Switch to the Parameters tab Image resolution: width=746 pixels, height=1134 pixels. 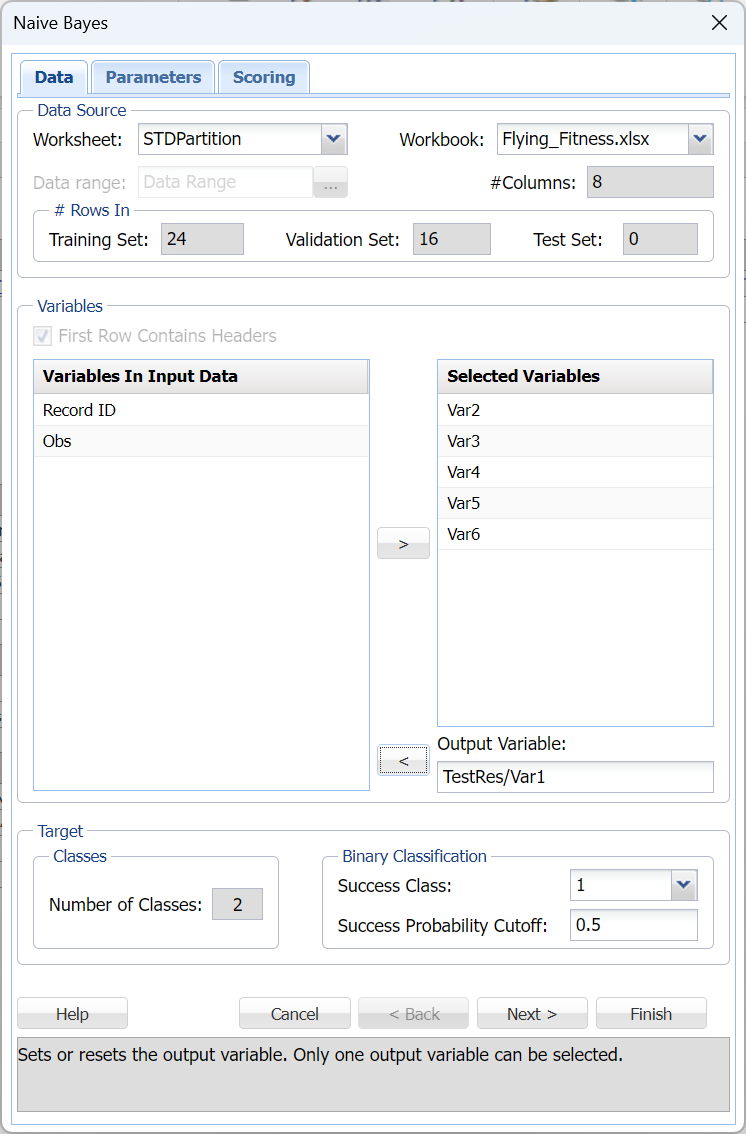click(153, 77)
